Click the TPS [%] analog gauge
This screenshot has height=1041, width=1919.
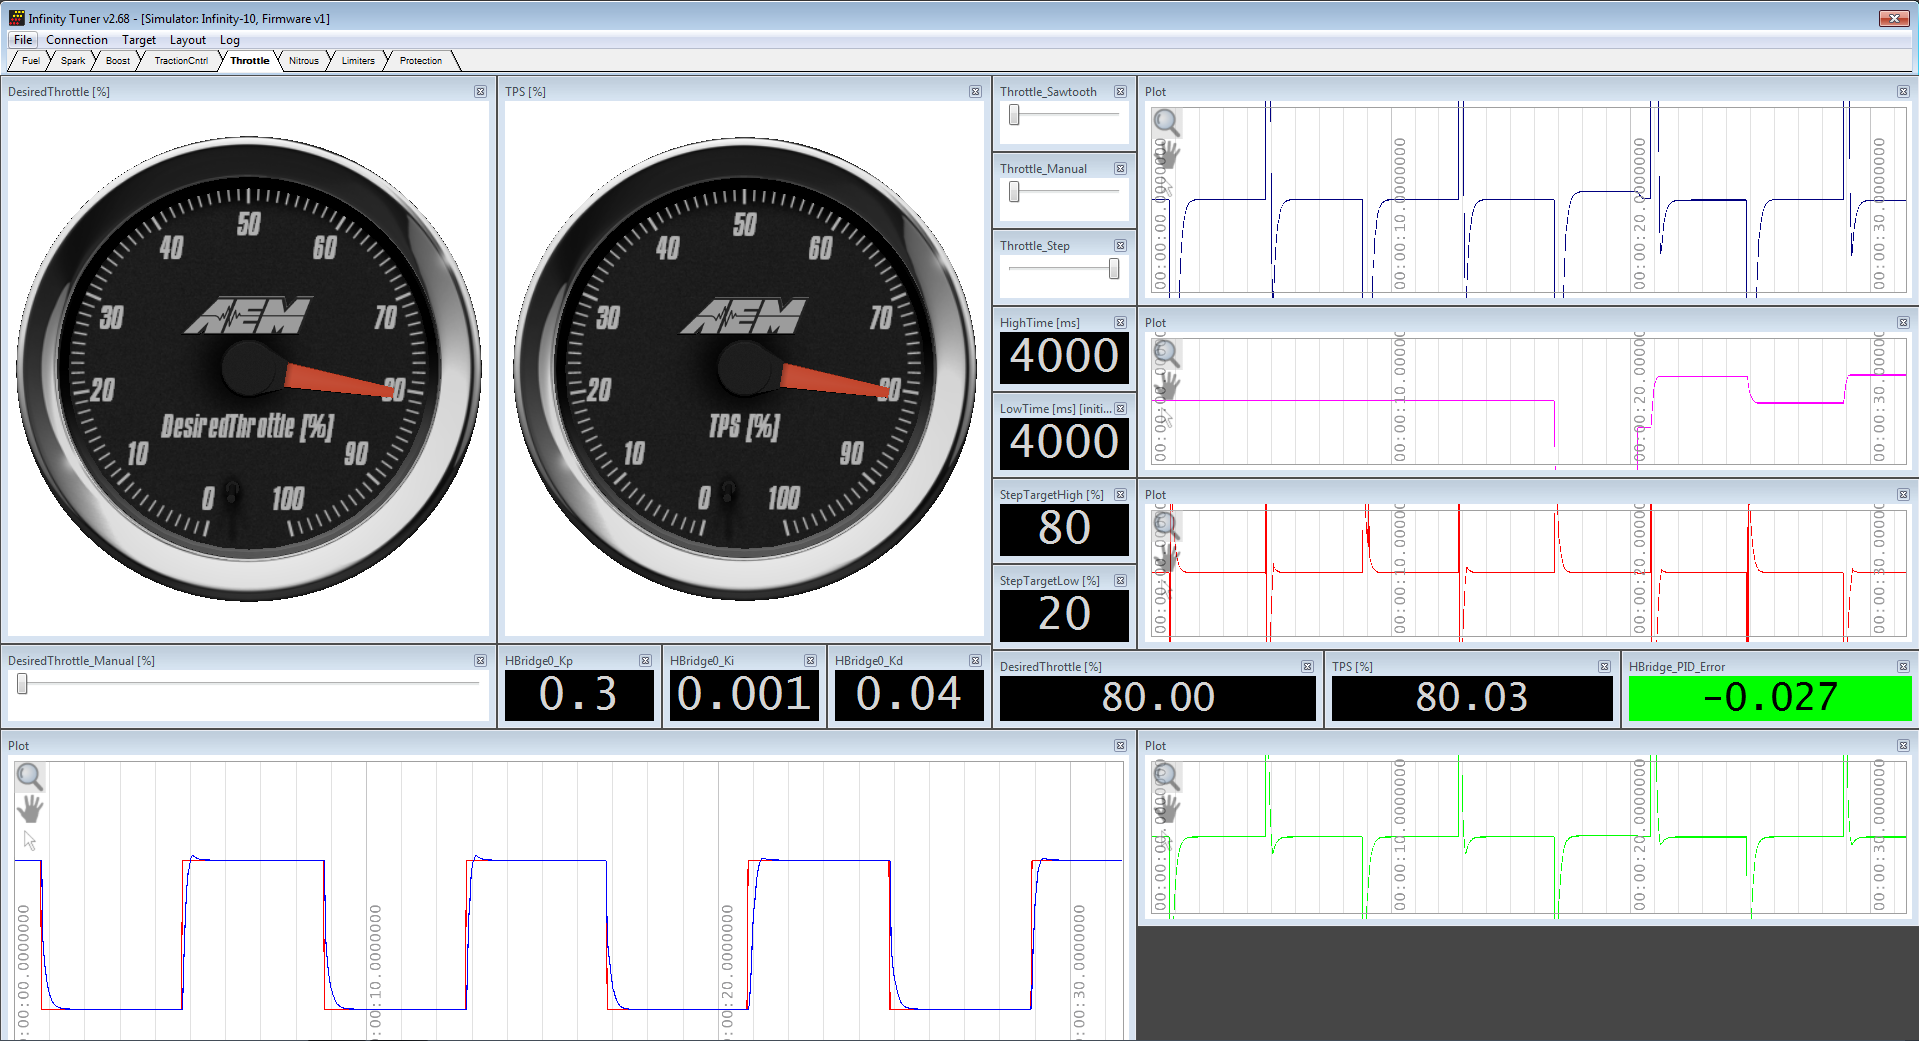[745, 368]
